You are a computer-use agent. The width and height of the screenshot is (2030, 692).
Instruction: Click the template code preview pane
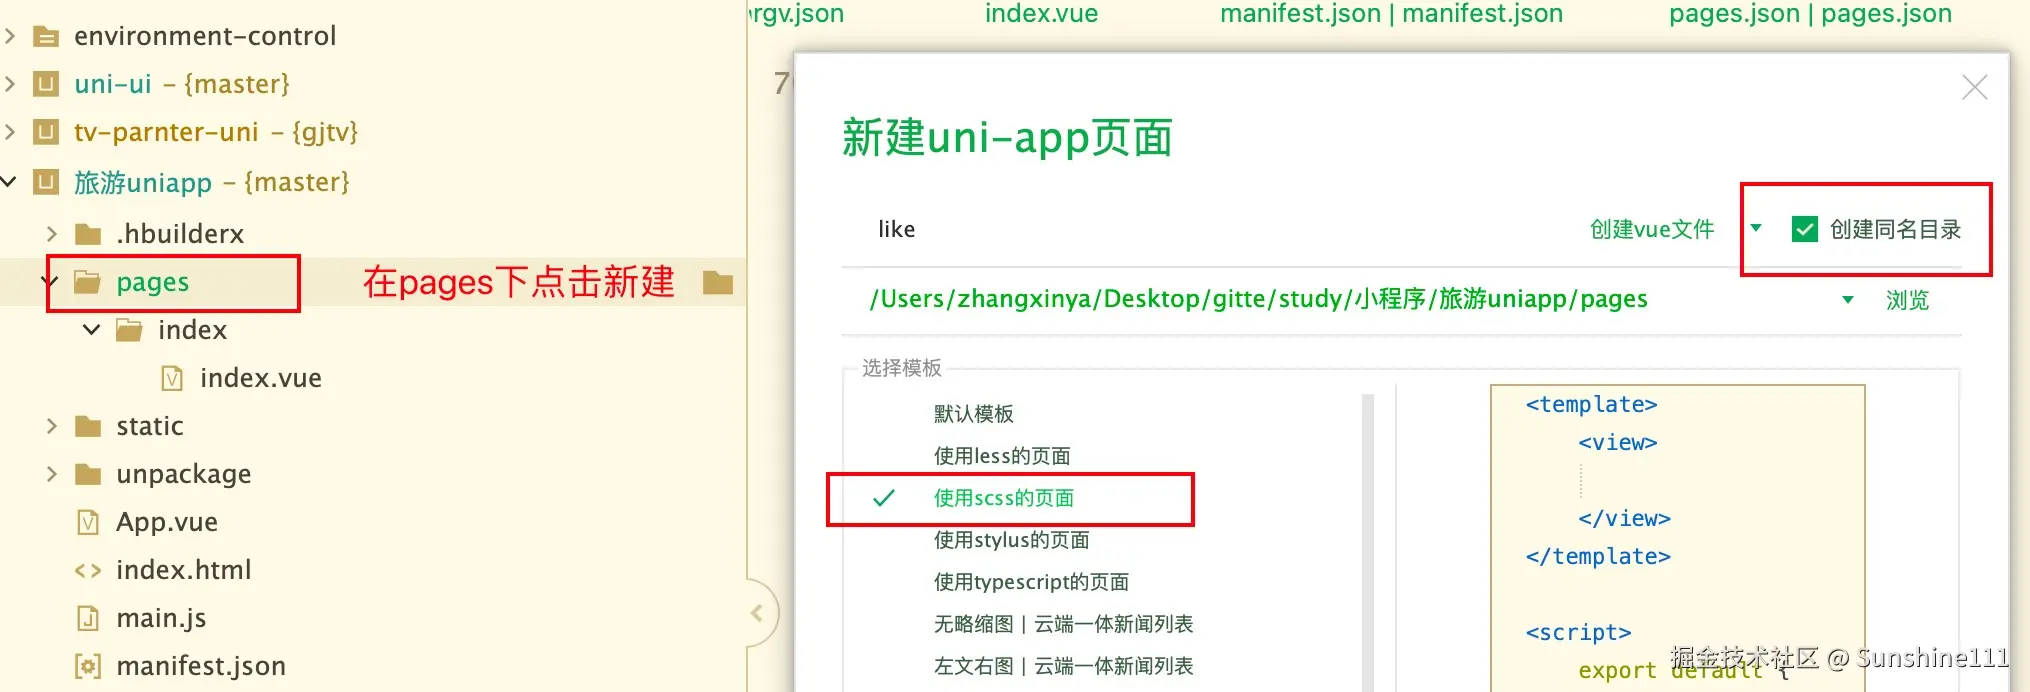(1677, 538)
